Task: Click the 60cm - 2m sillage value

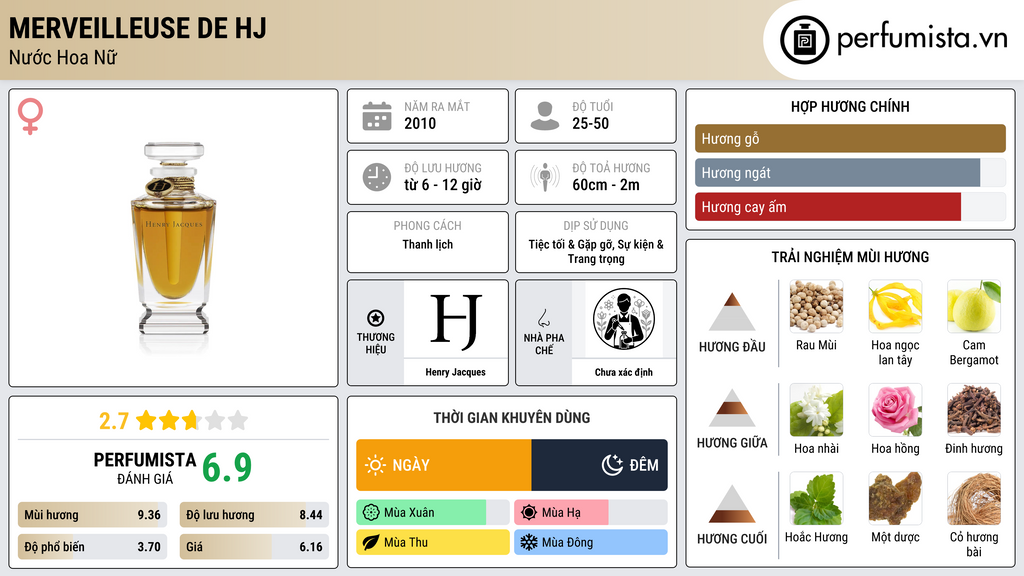Action: click(606, 185)
